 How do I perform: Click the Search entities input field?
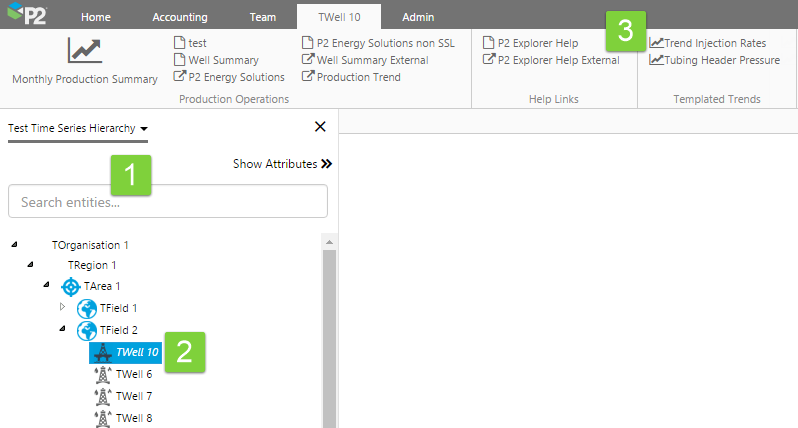(x=168, y=202)
